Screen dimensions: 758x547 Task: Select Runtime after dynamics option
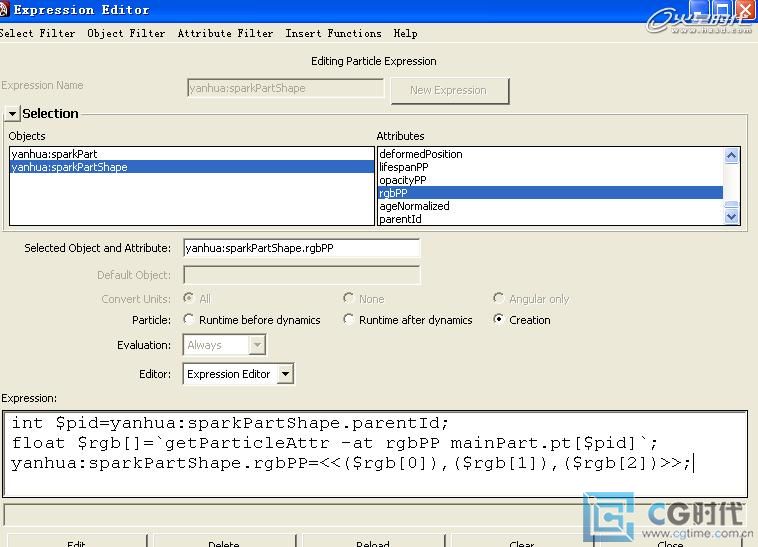[x=348, y=319]
